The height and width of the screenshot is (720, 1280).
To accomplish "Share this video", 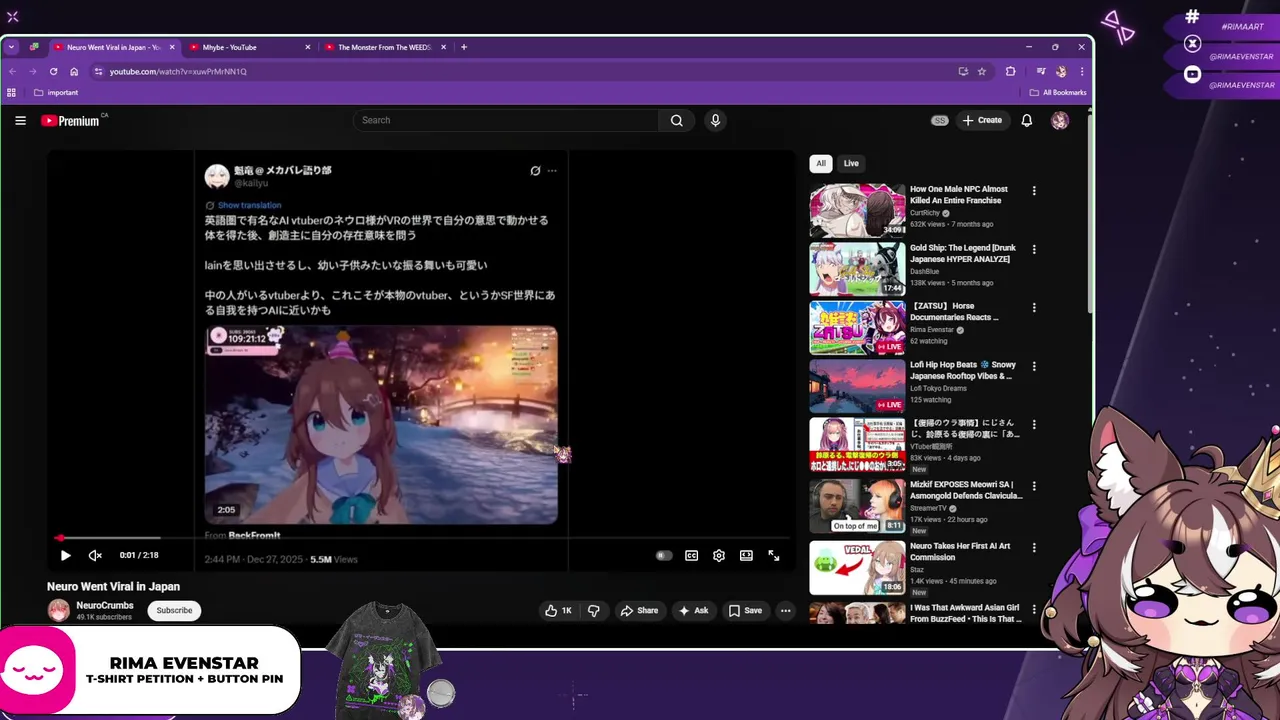I will tap(639, 610).
